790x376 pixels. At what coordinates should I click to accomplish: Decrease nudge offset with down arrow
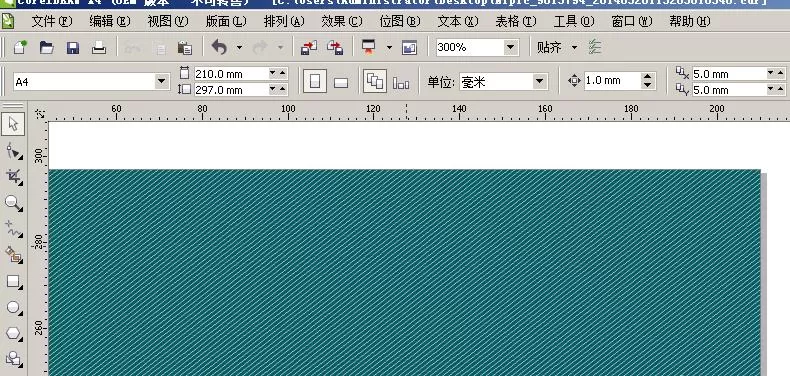pyautogui.click(x=648, y=85)
